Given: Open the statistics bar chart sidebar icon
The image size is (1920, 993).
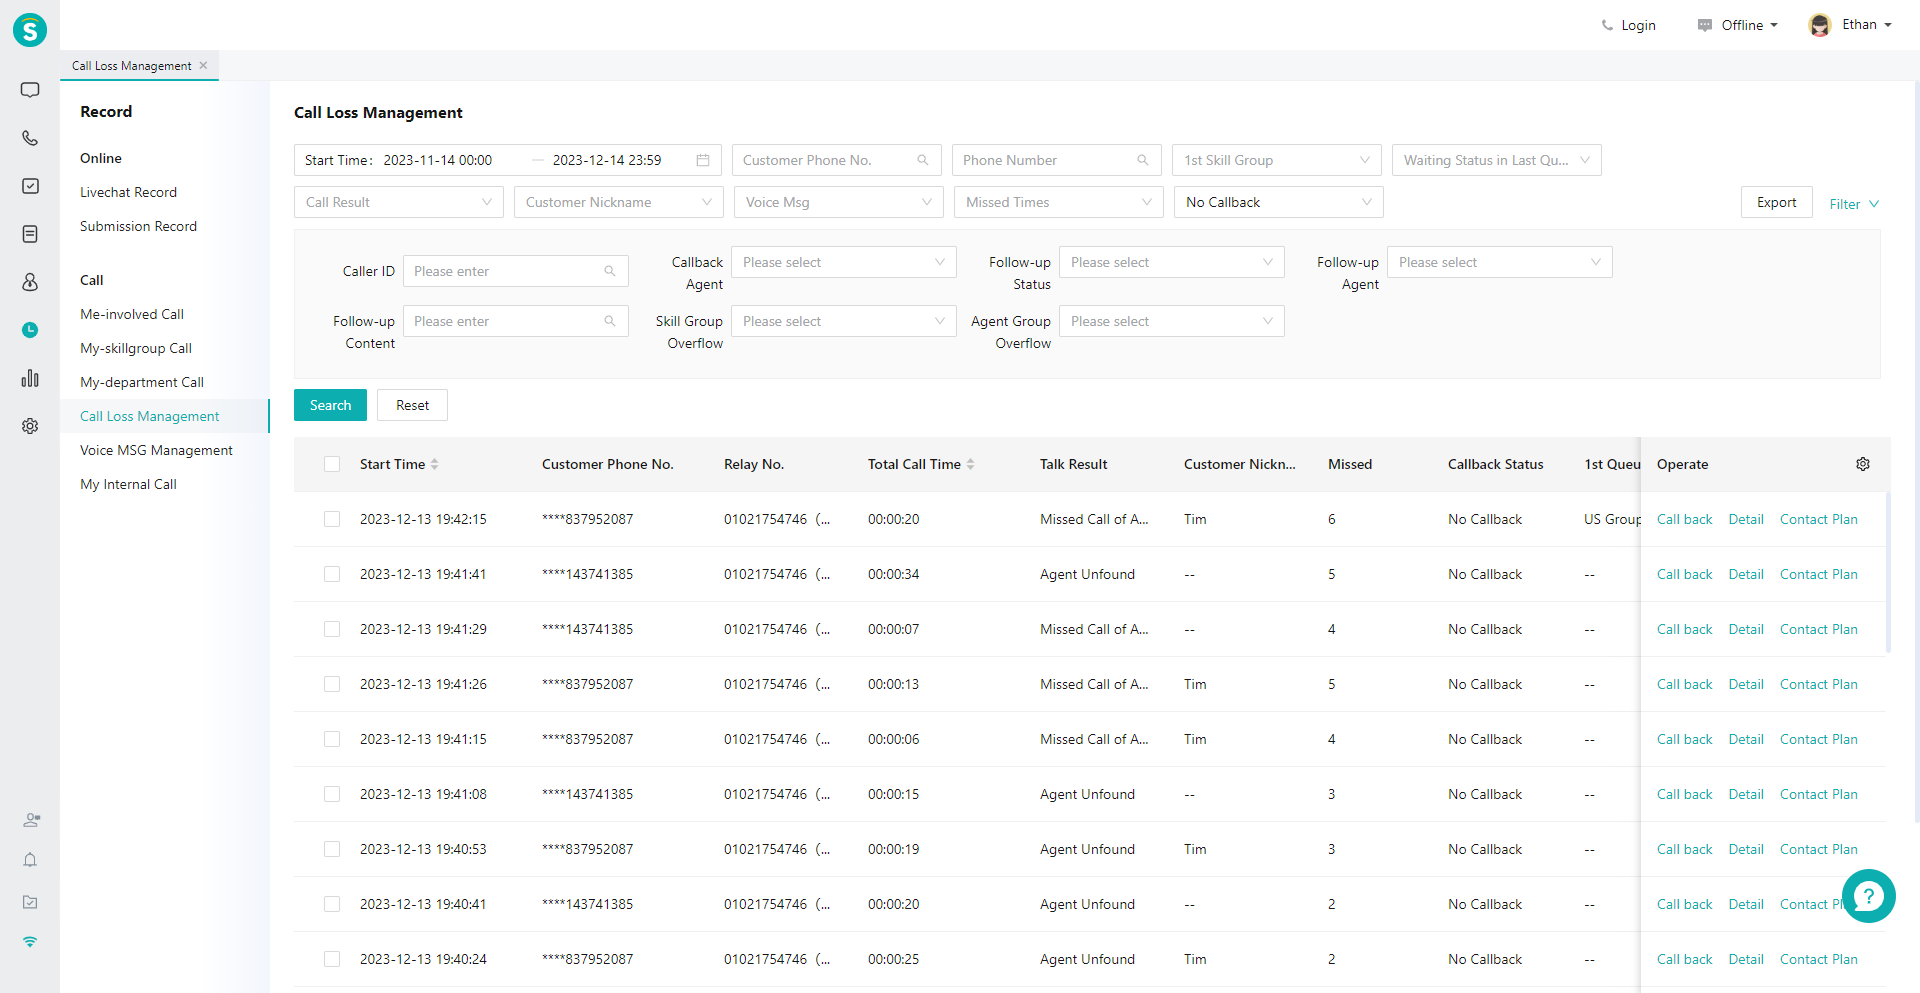Looking at the screenshot, I should tap(30, 378).
